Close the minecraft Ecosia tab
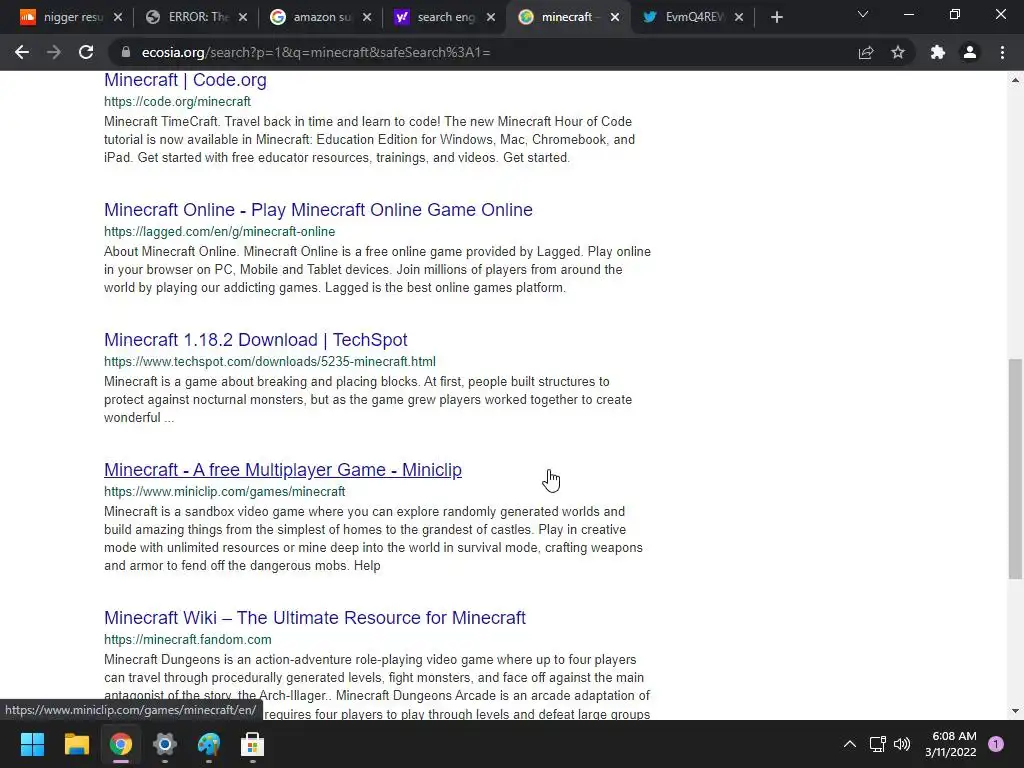This screenshot has height=768, width=1024. click(615, 17)
